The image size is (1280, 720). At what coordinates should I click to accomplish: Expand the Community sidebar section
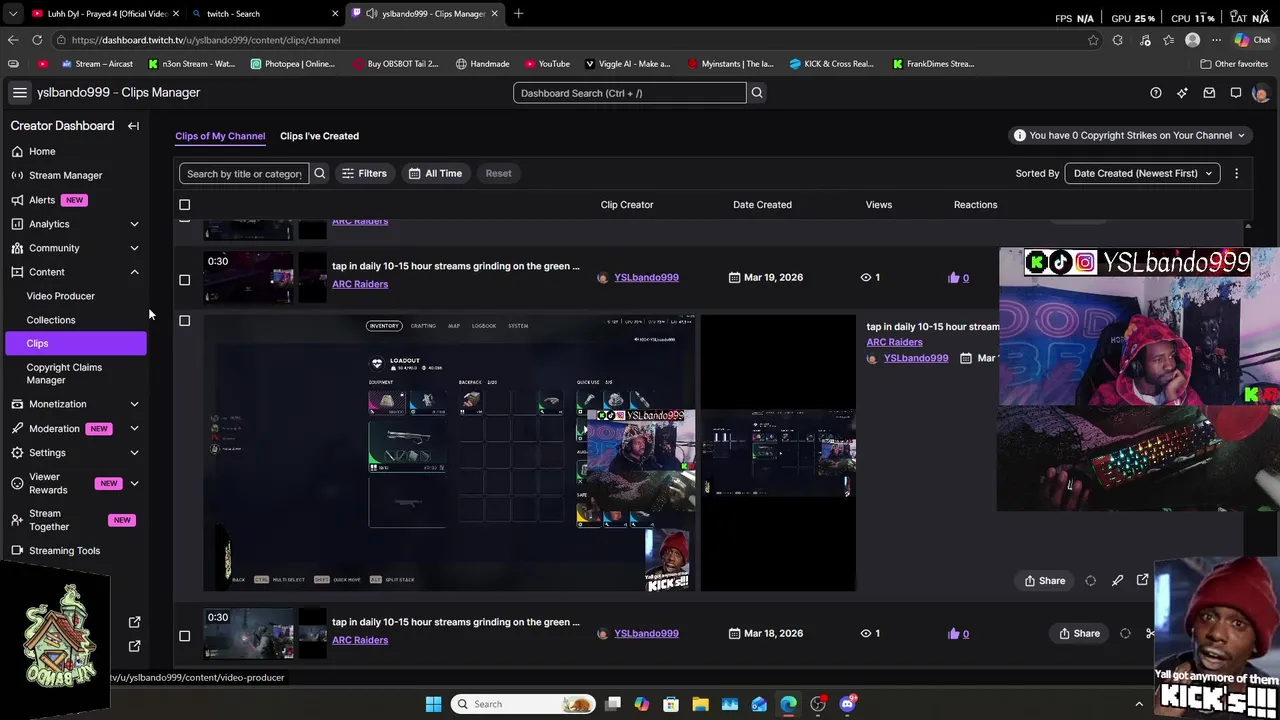click(x=134, y=248)
